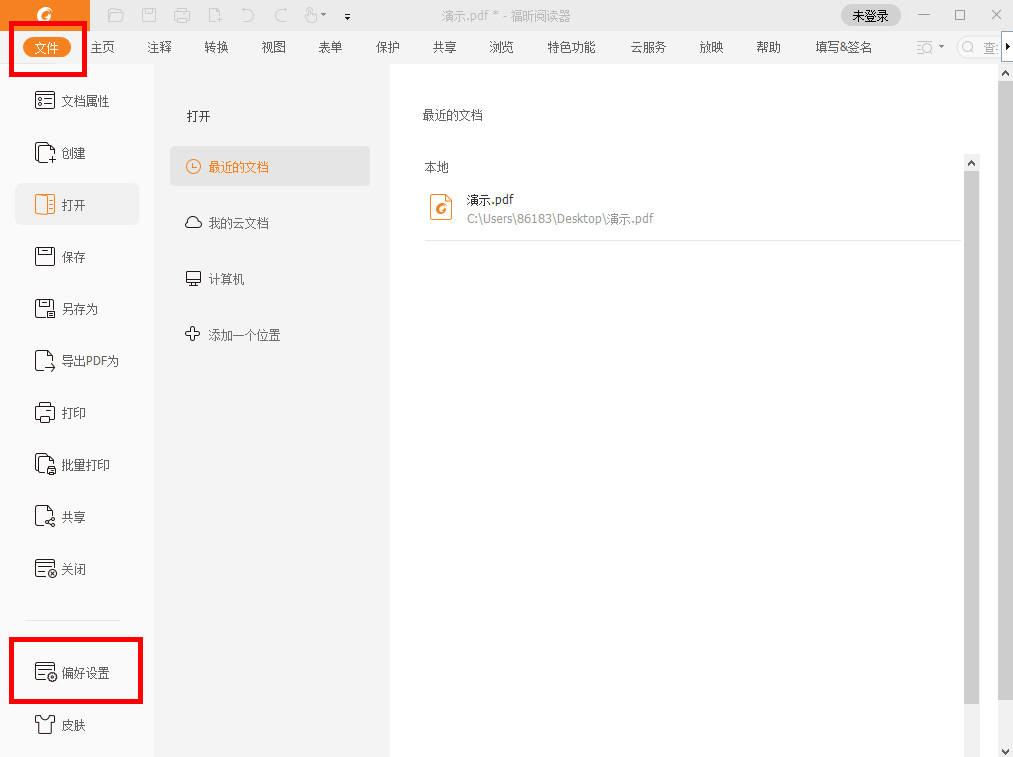Select the Hand tool icon

pos(310,15)
